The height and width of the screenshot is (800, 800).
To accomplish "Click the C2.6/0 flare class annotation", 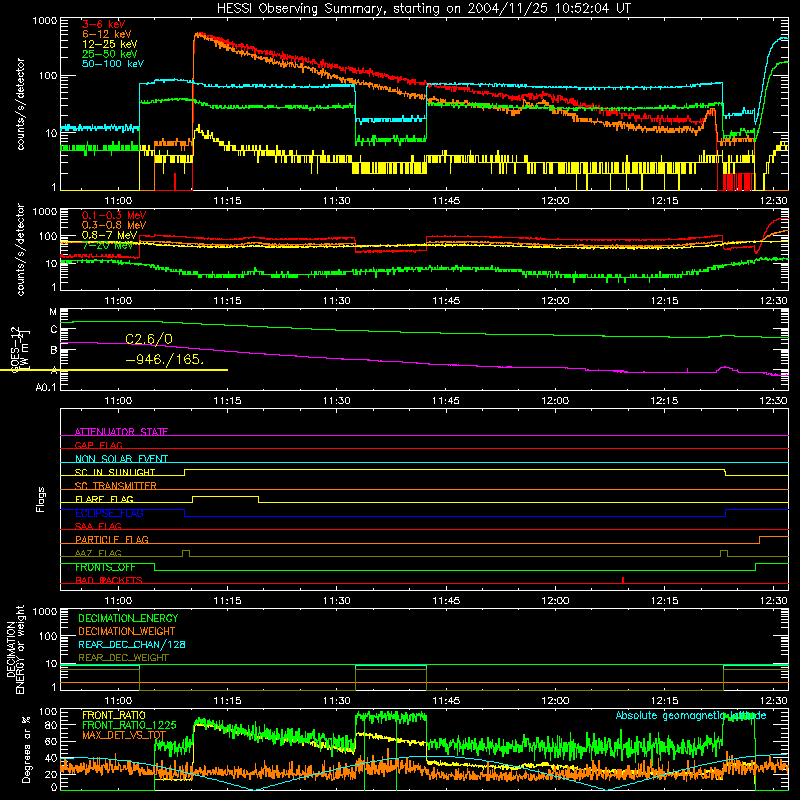I will (x=149, y=339).
